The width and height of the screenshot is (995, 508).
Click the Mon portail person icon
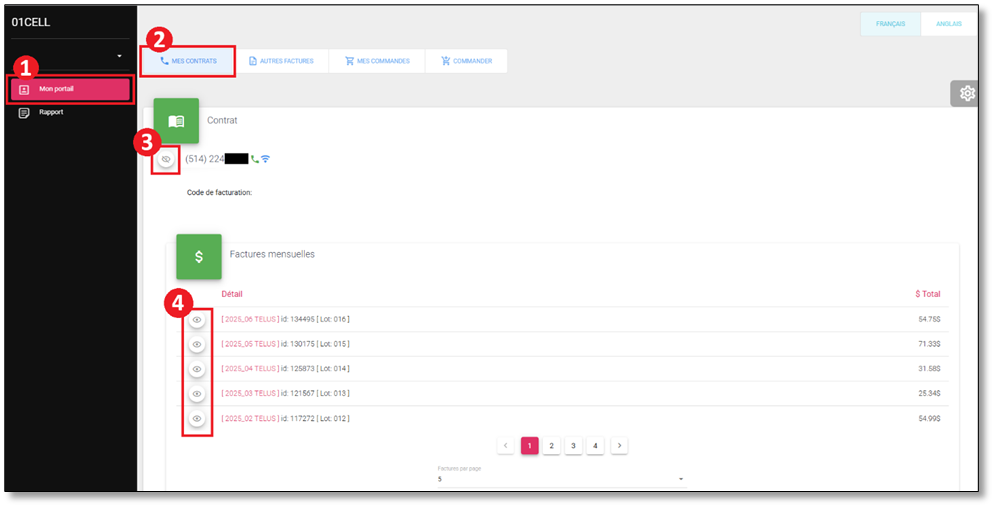(24, 89)
